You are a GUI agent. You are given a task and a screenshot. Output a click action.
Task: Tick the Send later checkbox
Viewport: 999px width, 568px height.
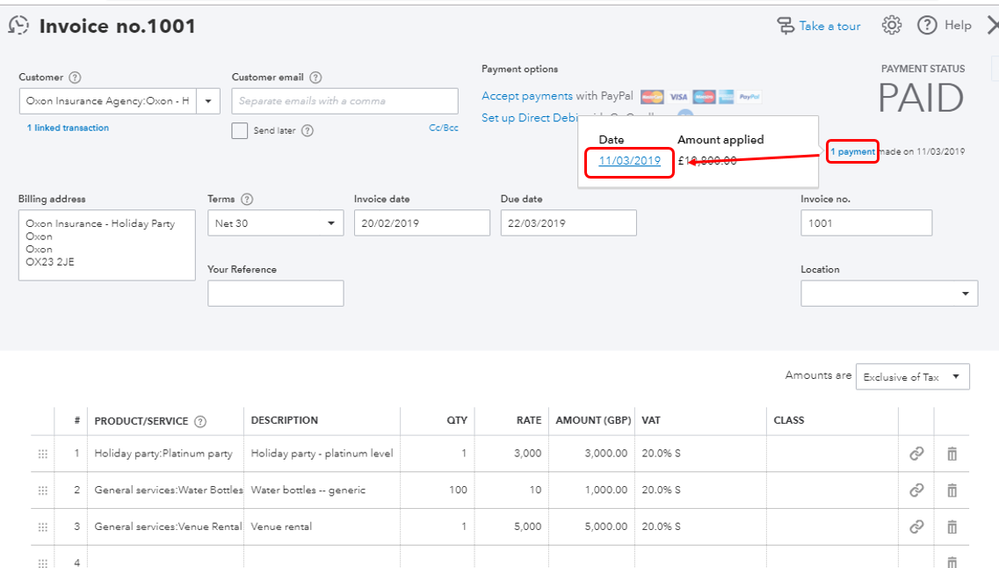pyautogui.click(x=240, y=131)
